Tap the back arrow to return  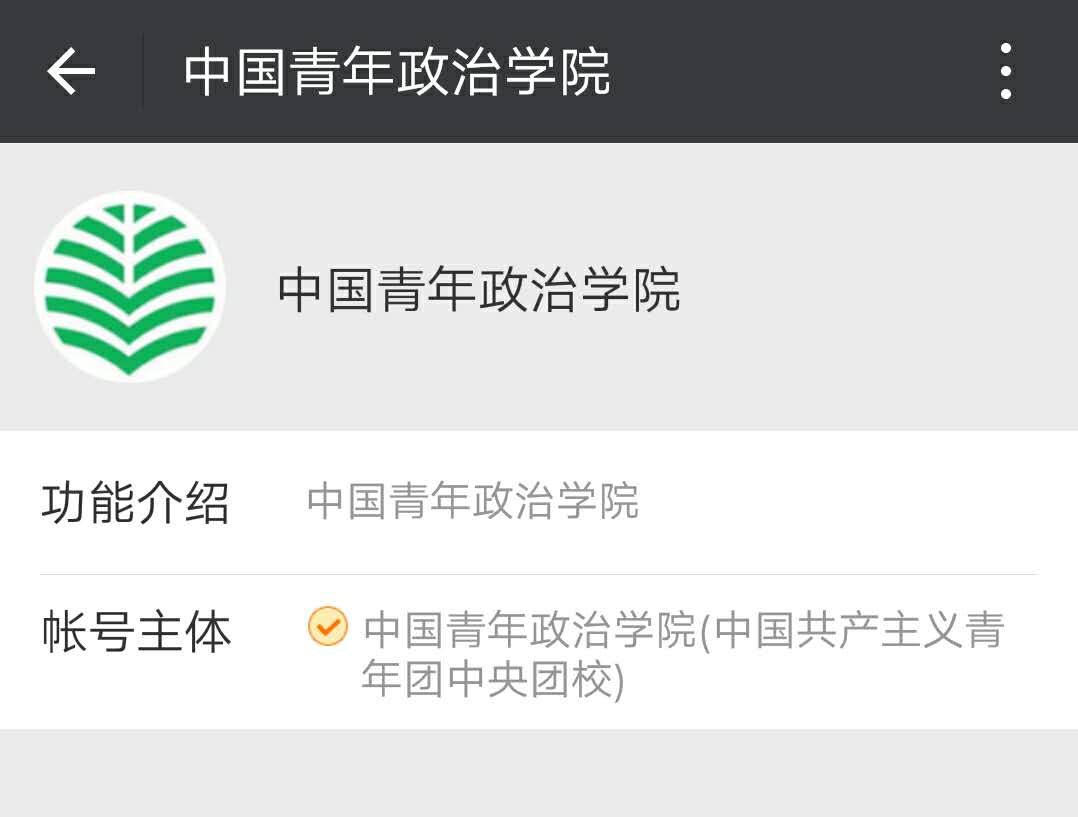(68, 71)
